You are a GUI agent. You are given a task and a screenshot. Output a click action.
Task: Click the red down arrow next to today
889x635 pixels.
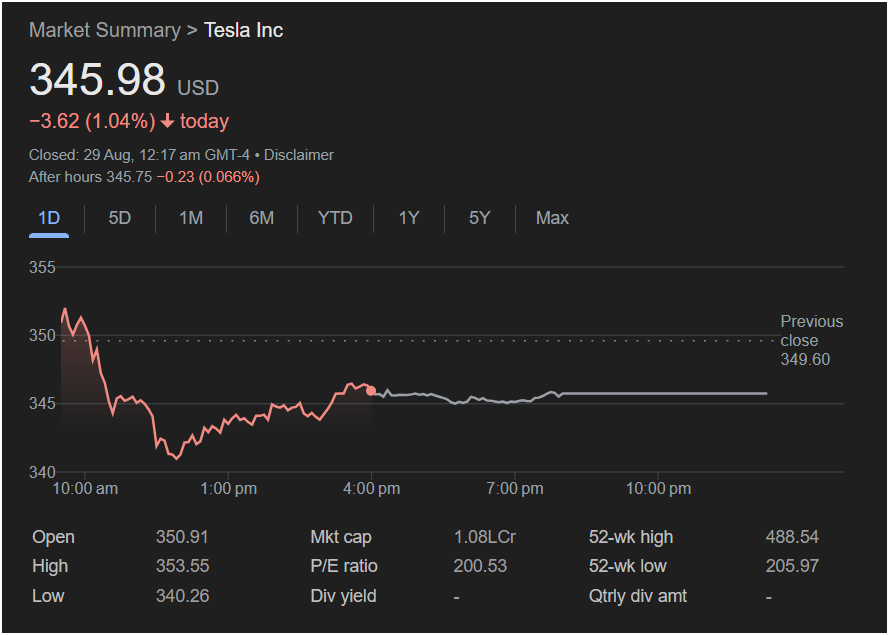coord(167,122)
